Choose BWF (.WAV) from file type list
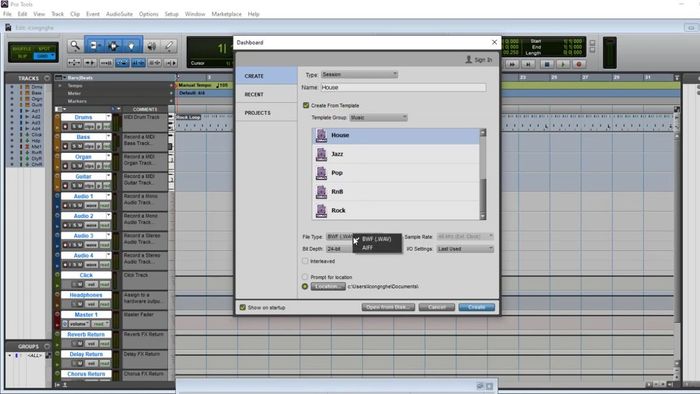Viewport: 700px width, 394px height. point(376,239)
